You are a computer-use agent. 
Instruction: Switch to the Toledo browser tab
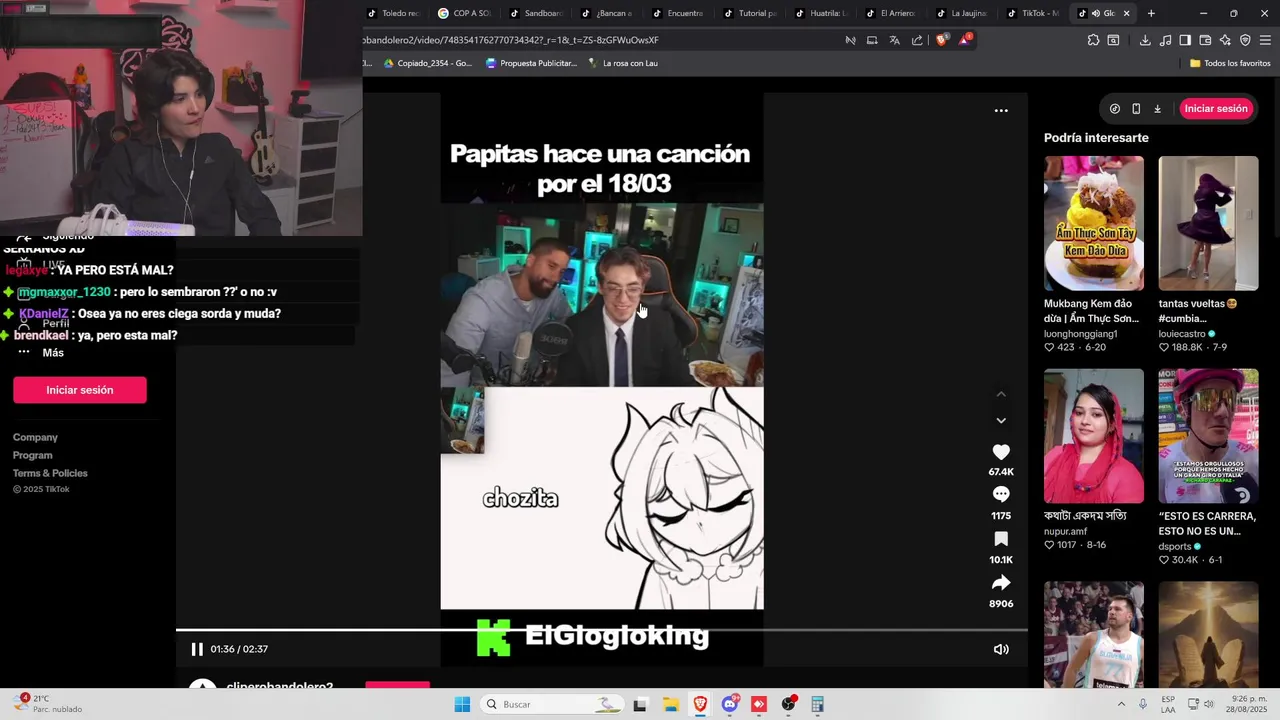394,13
